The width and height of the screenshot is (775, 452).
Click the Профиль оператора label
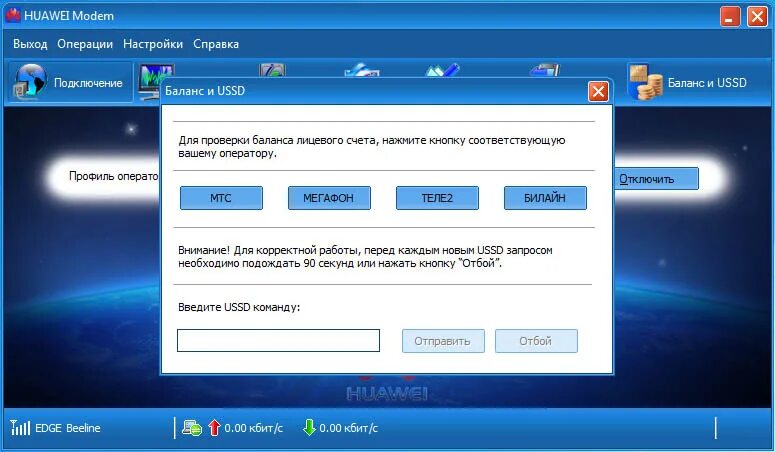pyautogui.click(x=114, y=176)
